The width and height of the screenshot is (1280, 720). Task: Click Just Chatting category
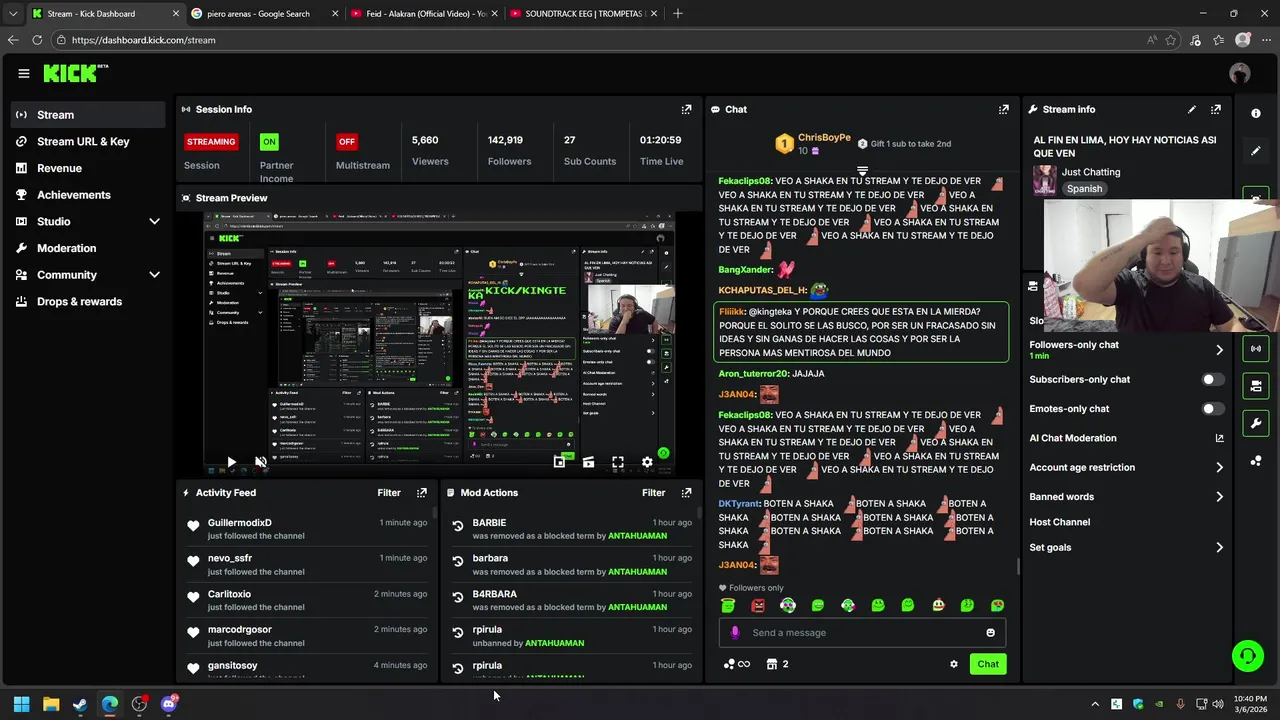tap(1091, 172)
